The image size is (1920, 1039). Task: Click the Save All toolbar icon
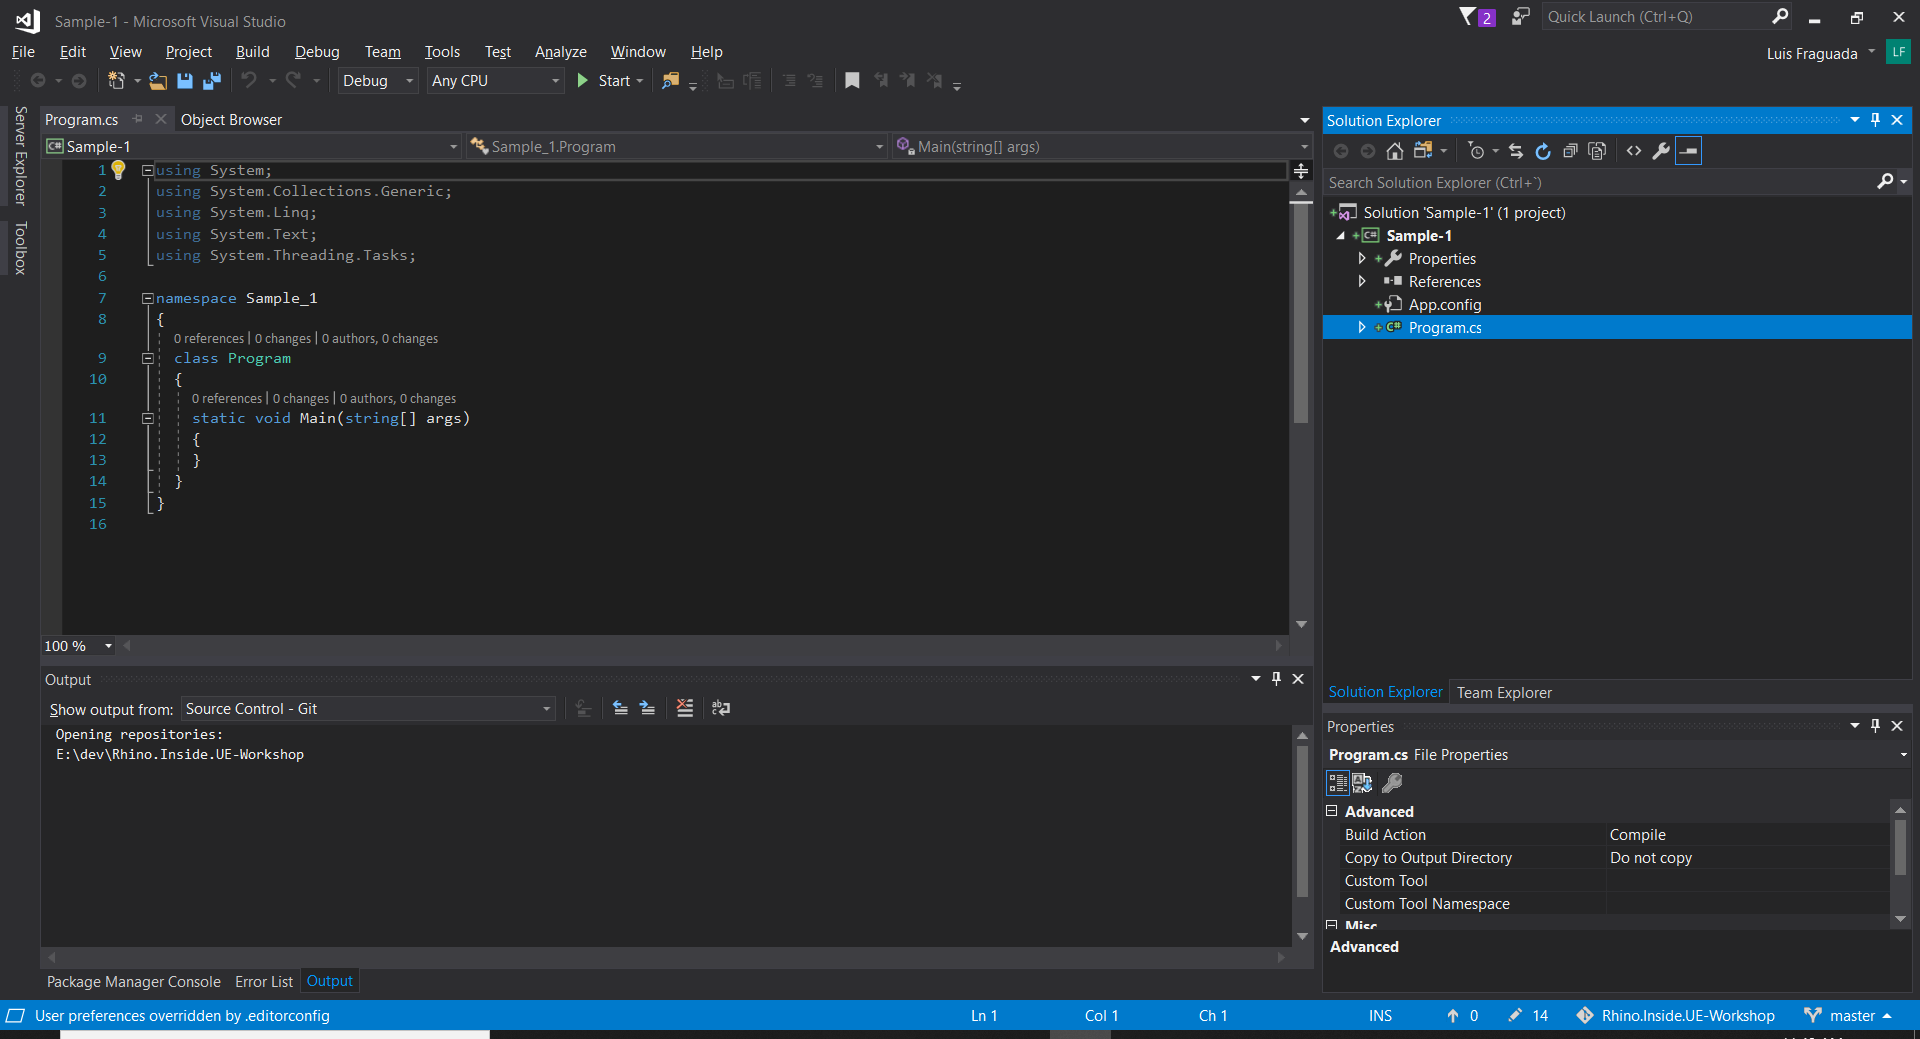click(212, 81)
